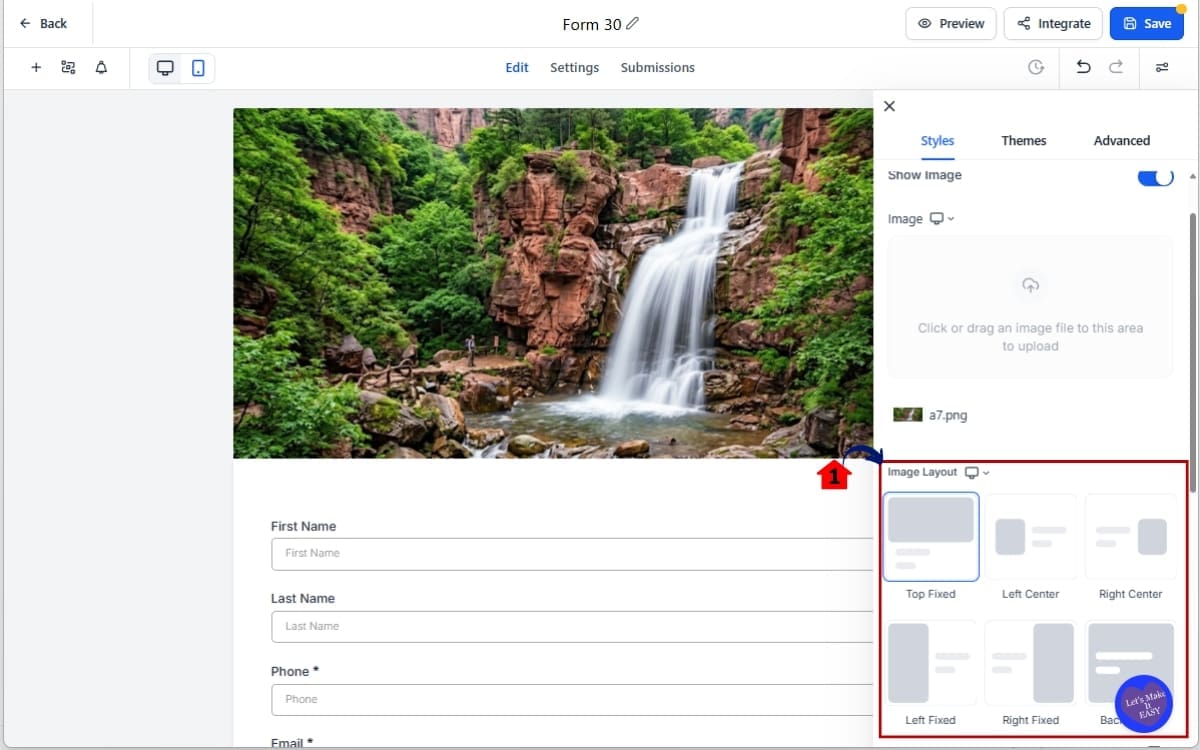Save the form
The image size is (1200, 750).
click(1146, 23)
